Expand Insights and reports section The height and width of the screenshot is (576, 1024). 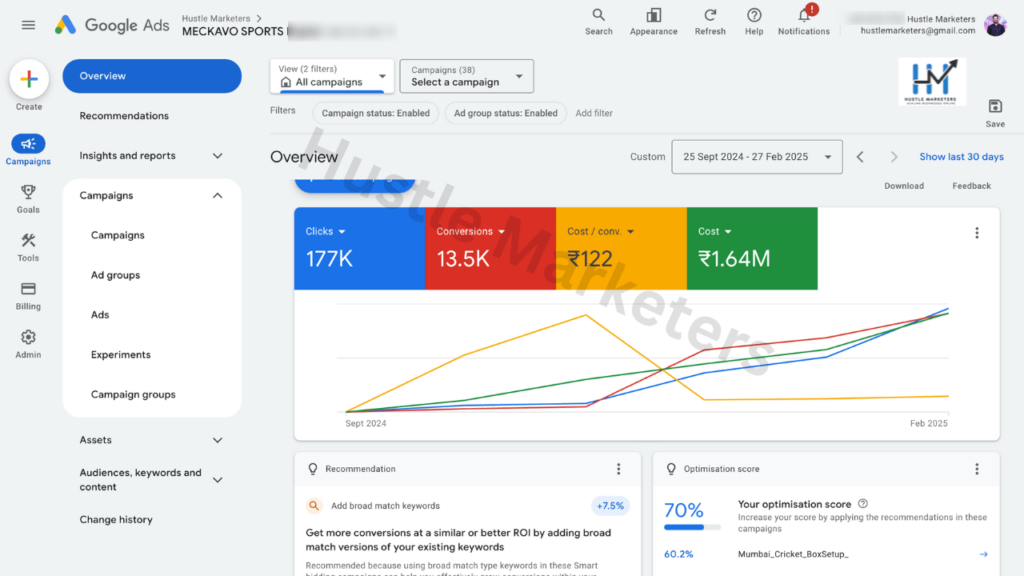[x=217, y=156]
